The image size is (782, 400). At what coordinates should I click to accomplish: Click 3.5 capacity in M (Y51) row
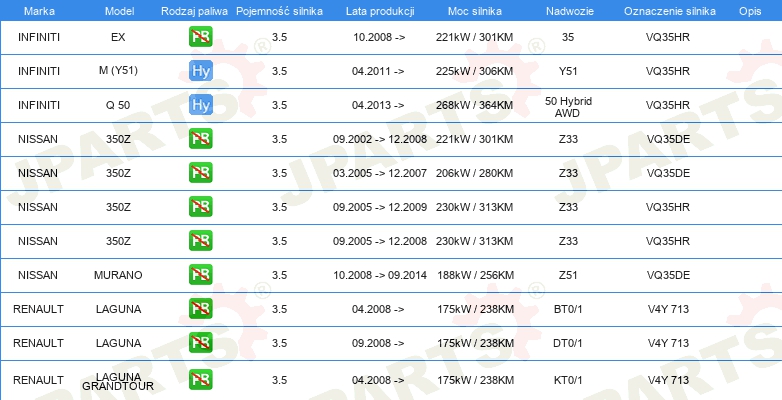pos(279,71)
